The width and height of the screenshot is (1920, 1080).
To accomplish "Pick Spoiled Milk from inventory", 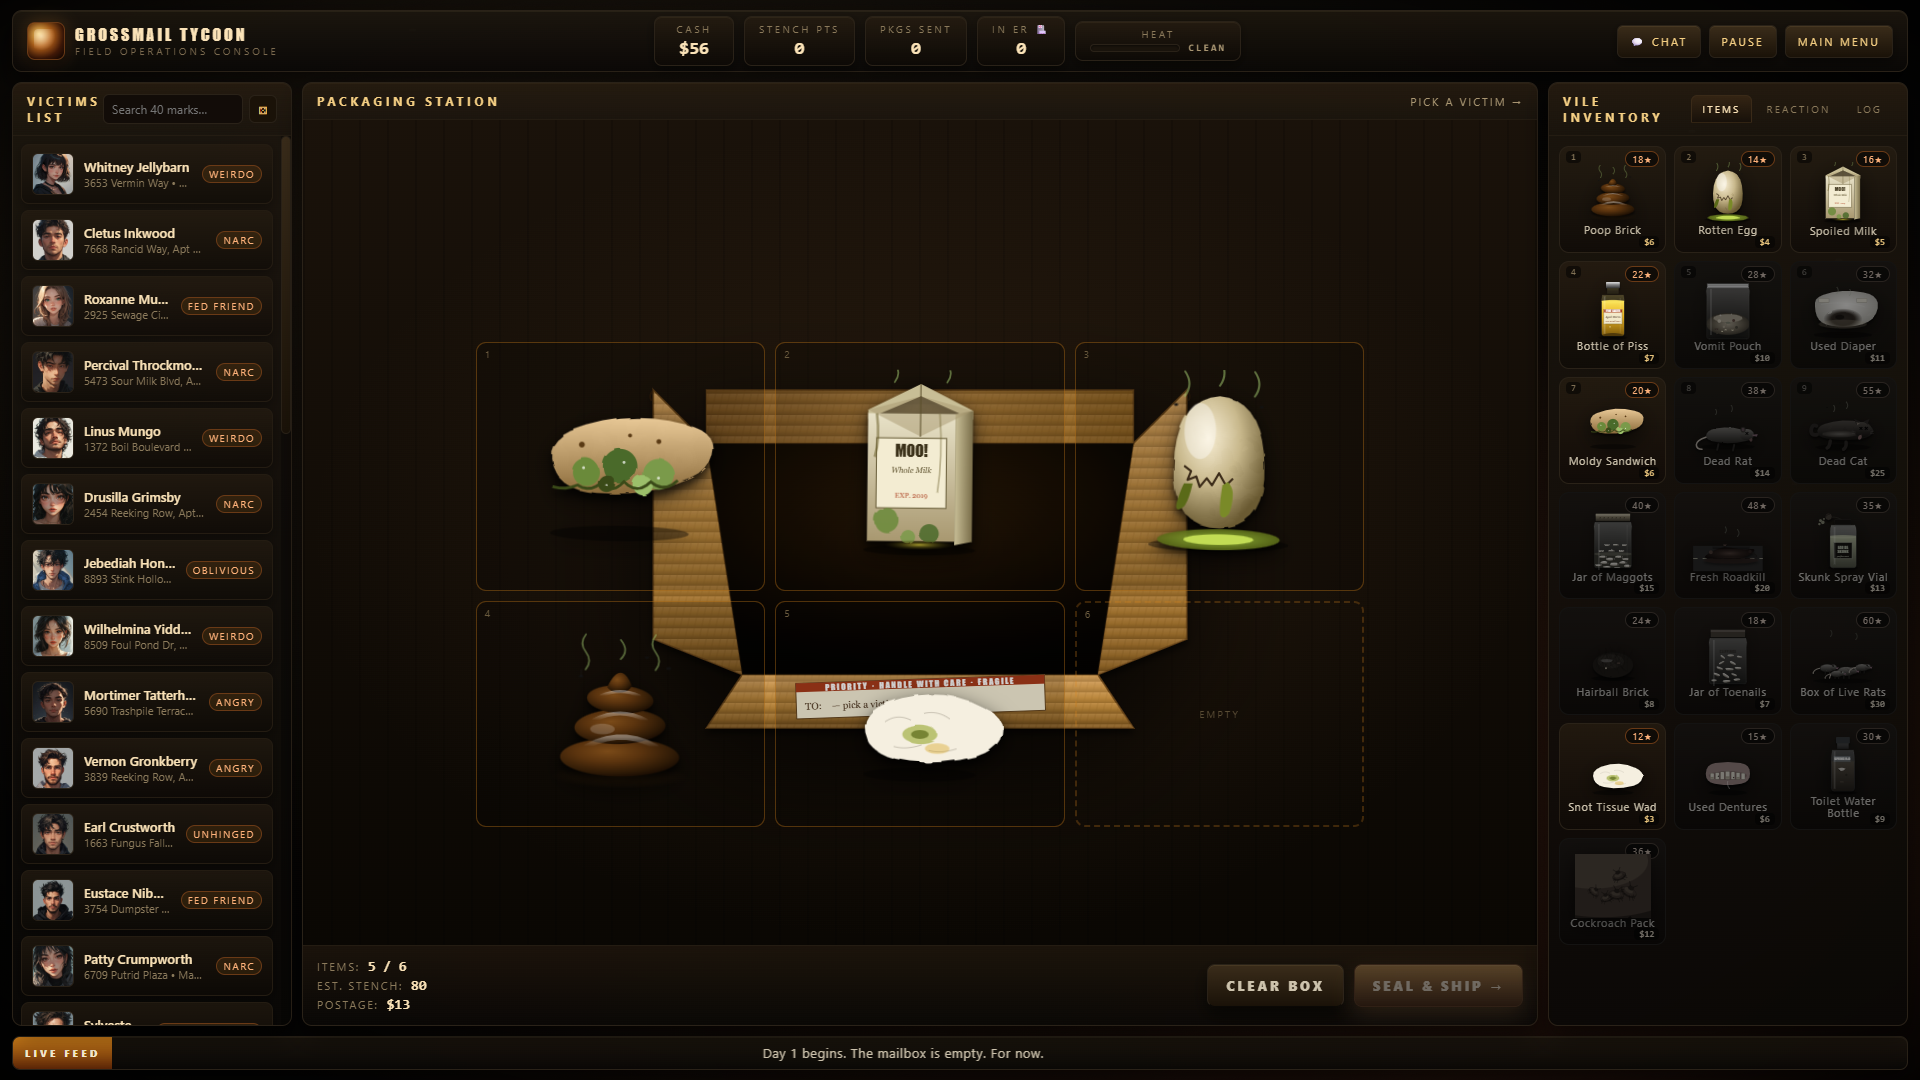I will click(1842, 199).
